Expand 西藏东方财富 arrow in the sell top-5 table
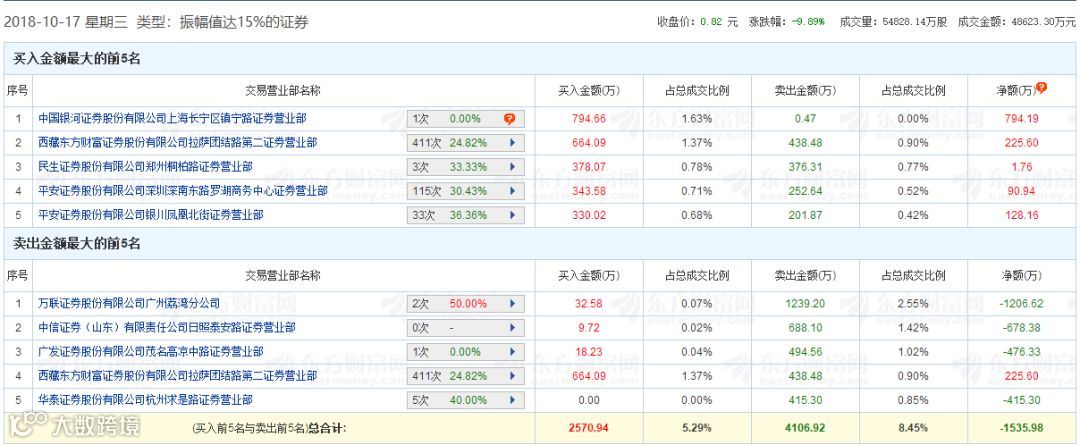 point(512,376)
